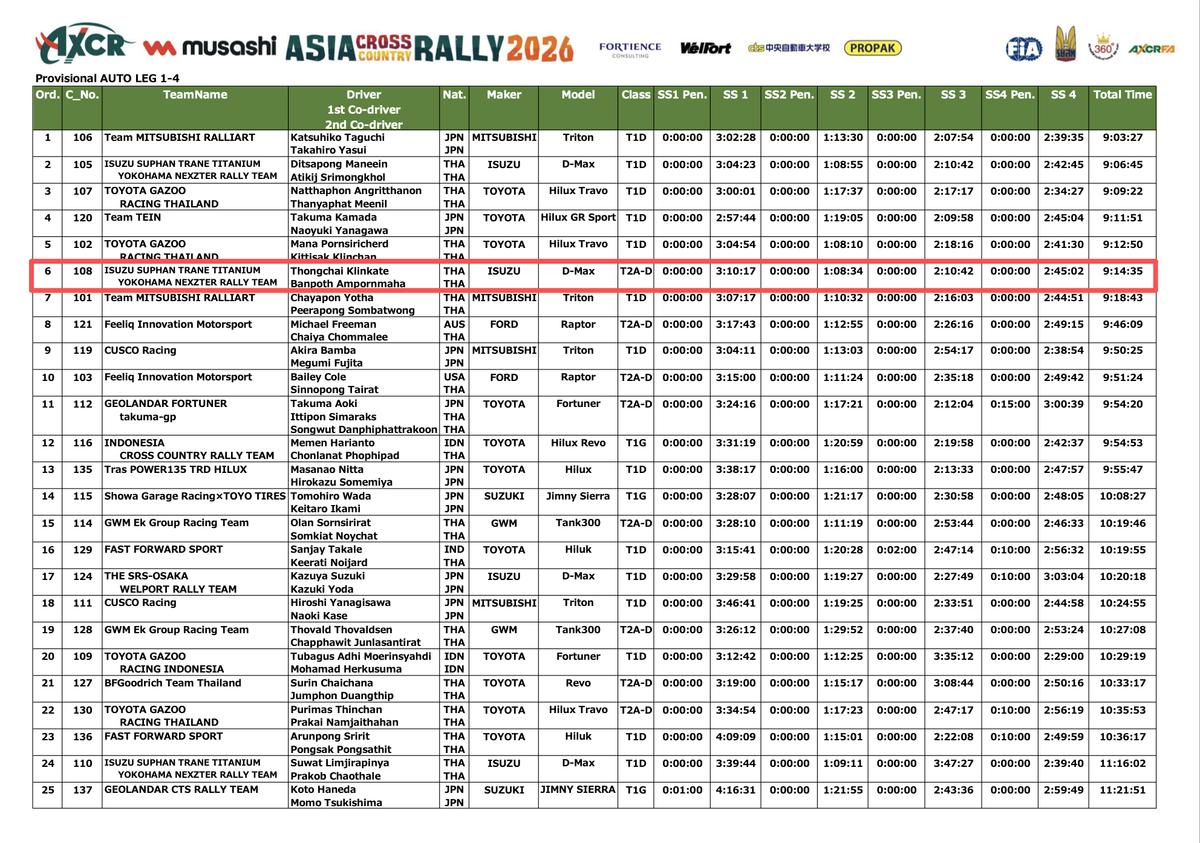Click team name 'Team TEIN'
Viewport: 1200px width, 843px height.
(133, 217)
